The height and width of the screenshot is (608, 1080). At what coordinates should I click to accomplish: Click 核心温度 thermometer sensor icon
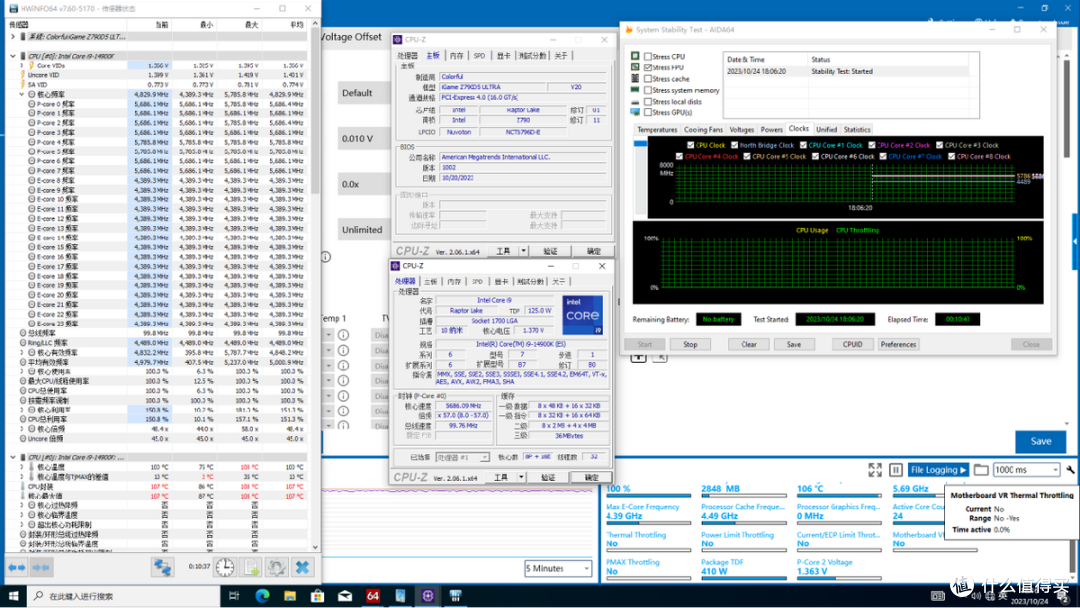(x=31, y=467)
